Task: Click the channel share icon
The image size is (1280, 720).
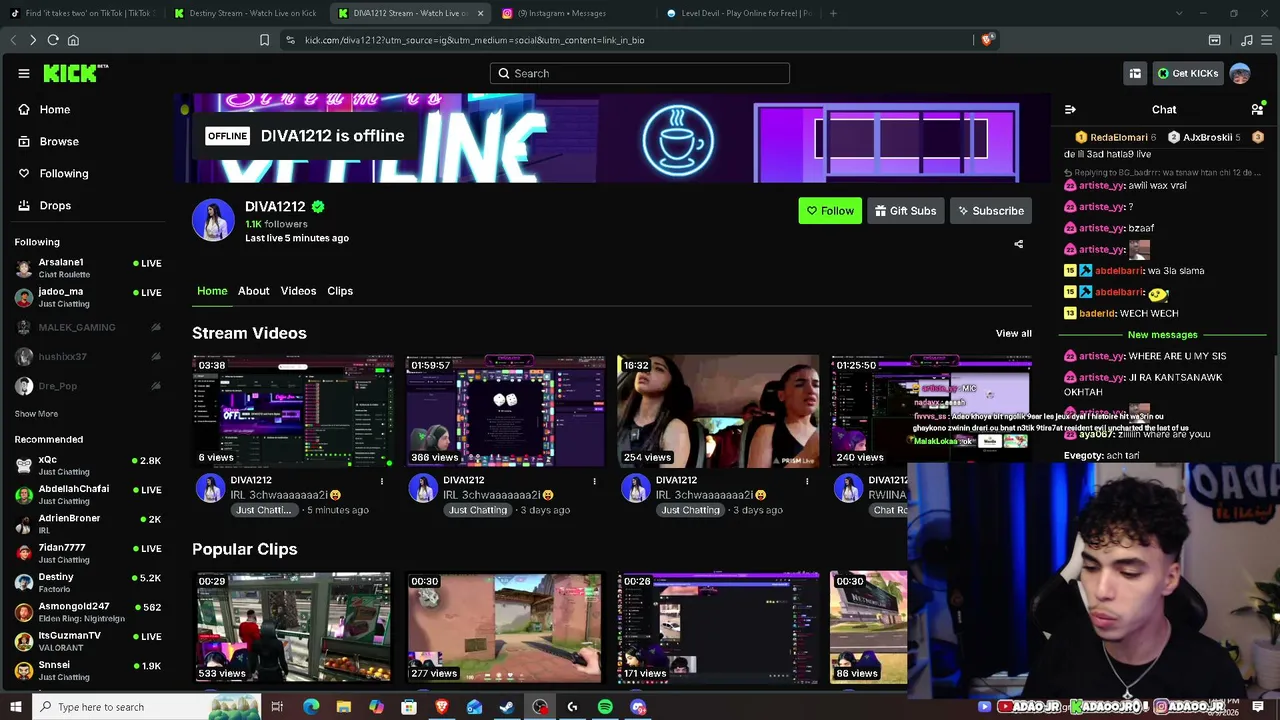Action: pos(1019,244)
